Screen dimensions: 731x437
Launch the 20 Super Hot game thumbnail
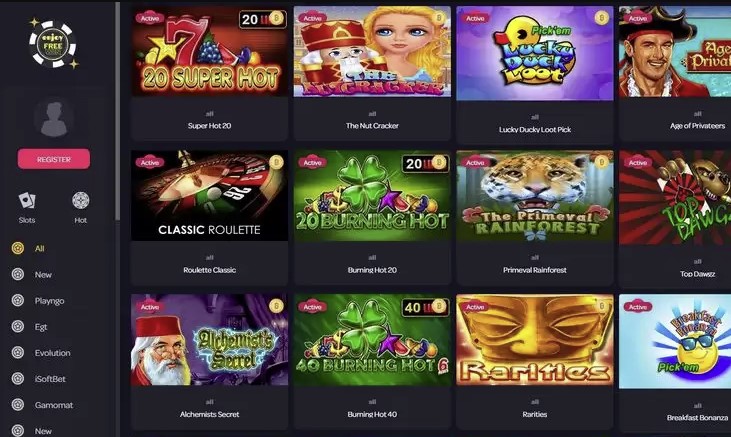point(209,51)
